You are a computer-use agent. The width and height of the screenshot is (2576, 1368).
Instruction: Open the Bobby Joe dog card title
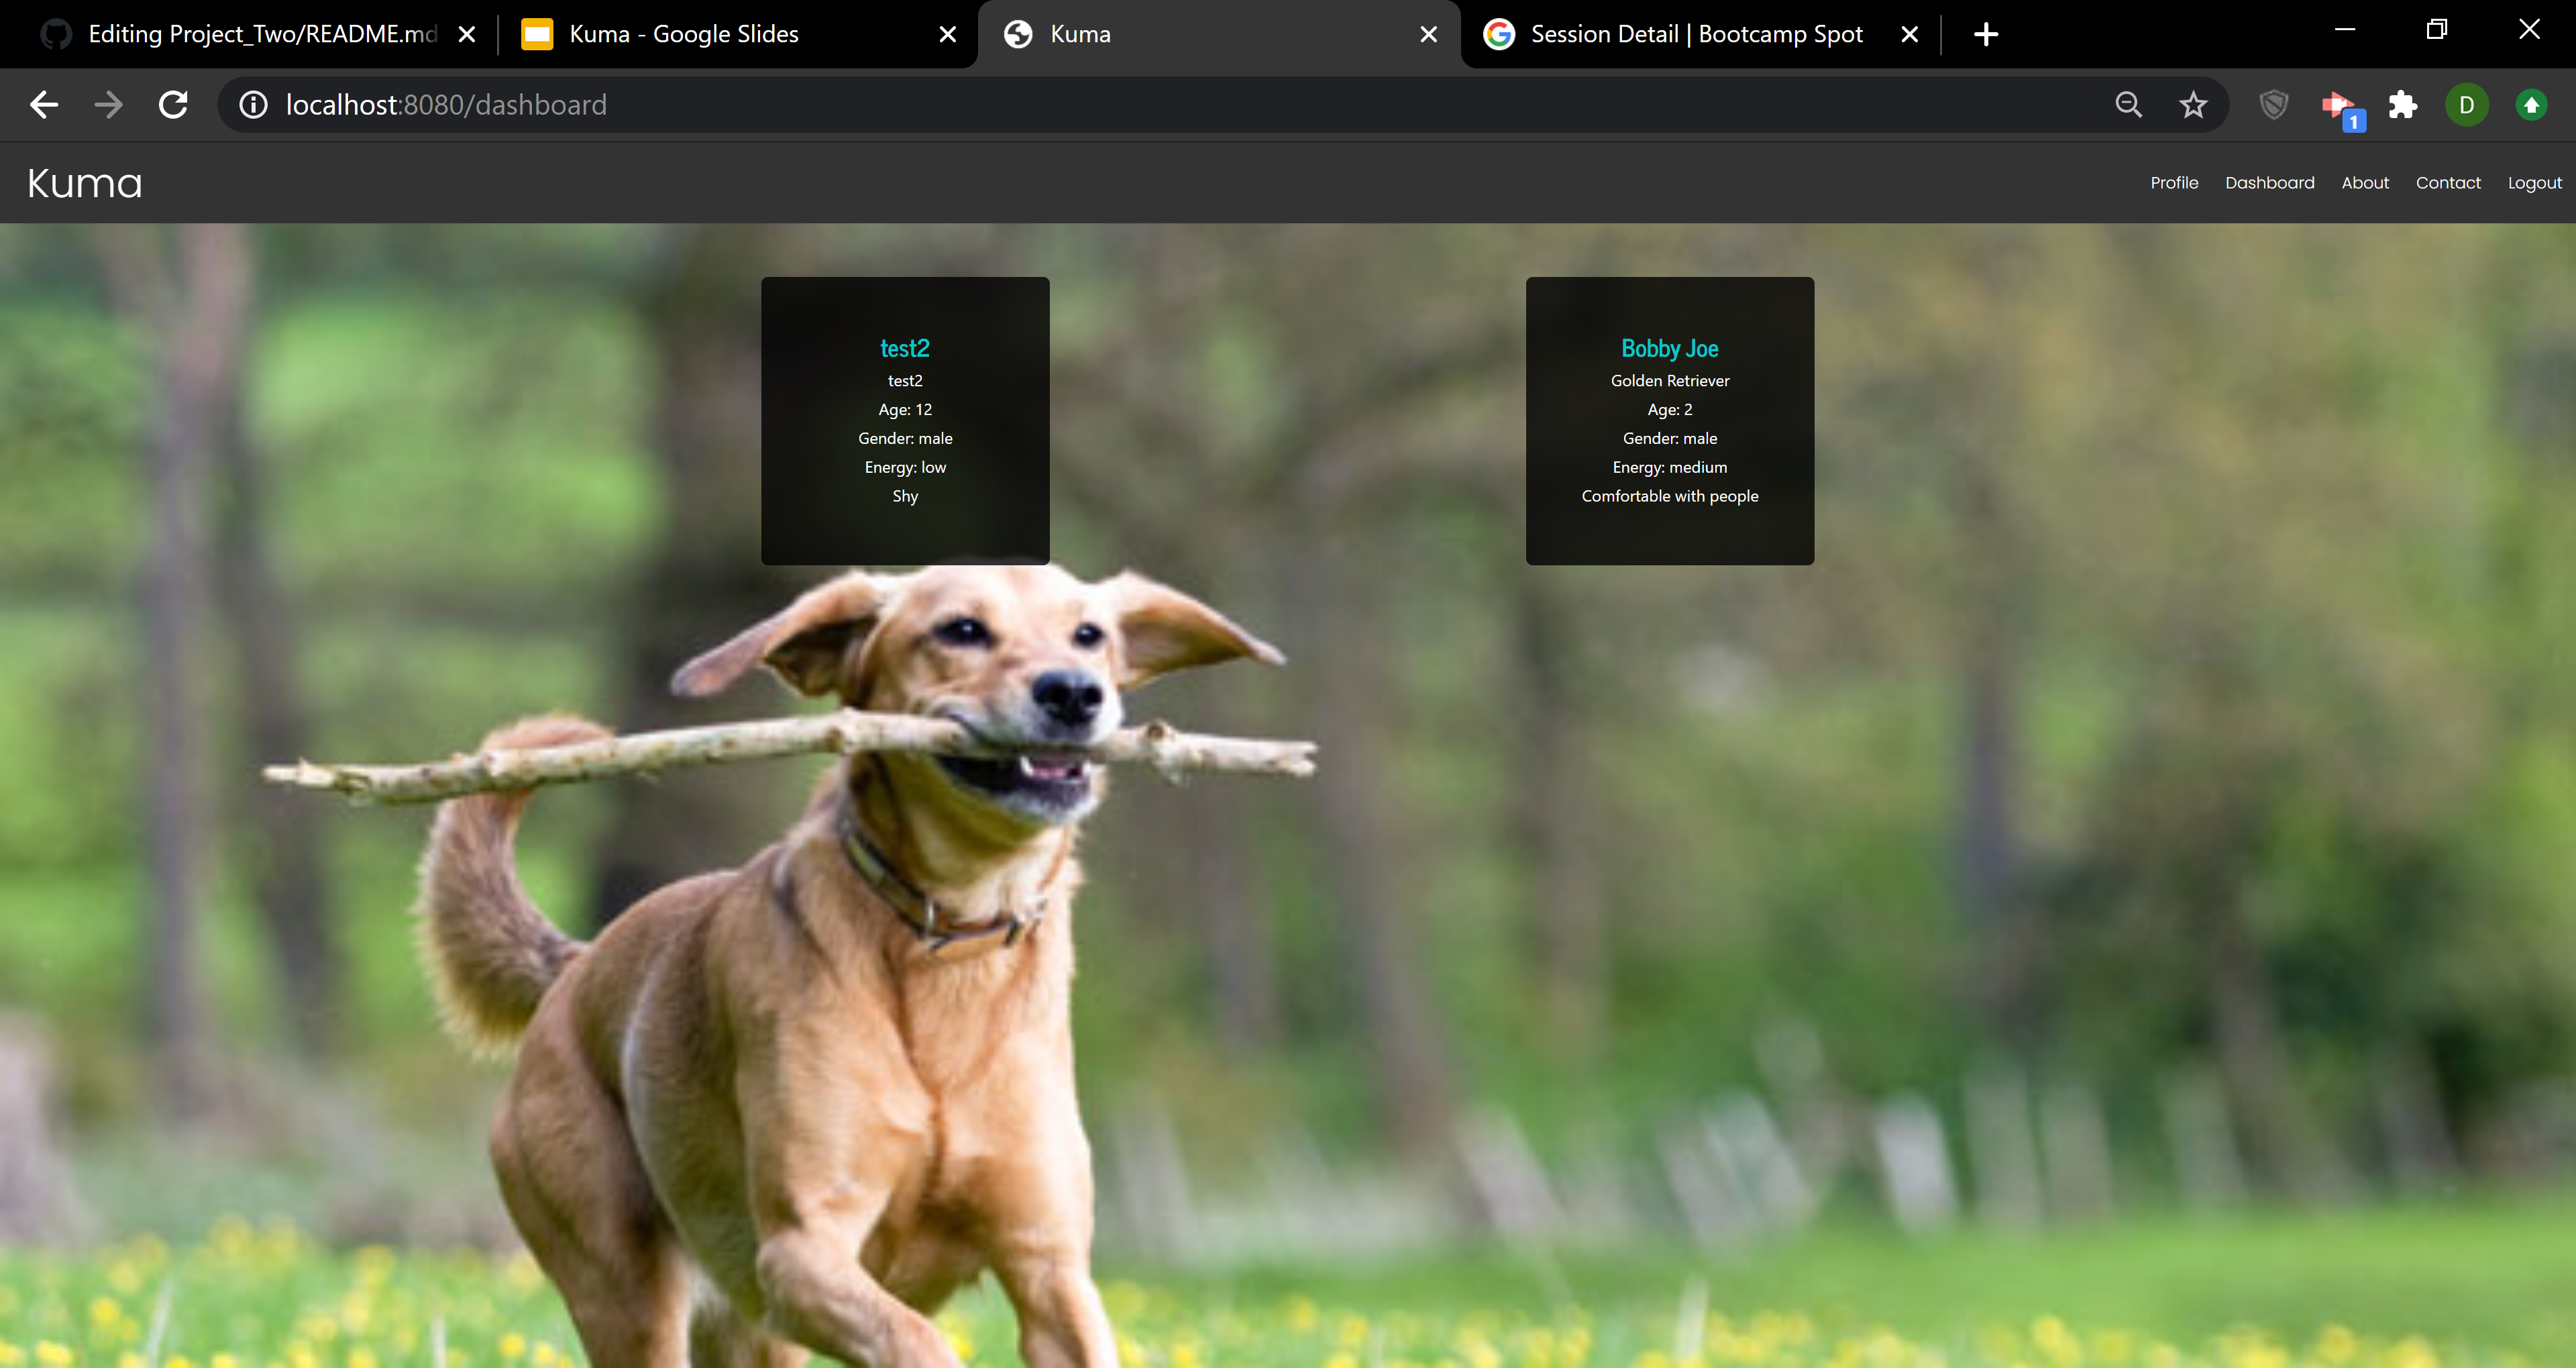point(1670,348)
